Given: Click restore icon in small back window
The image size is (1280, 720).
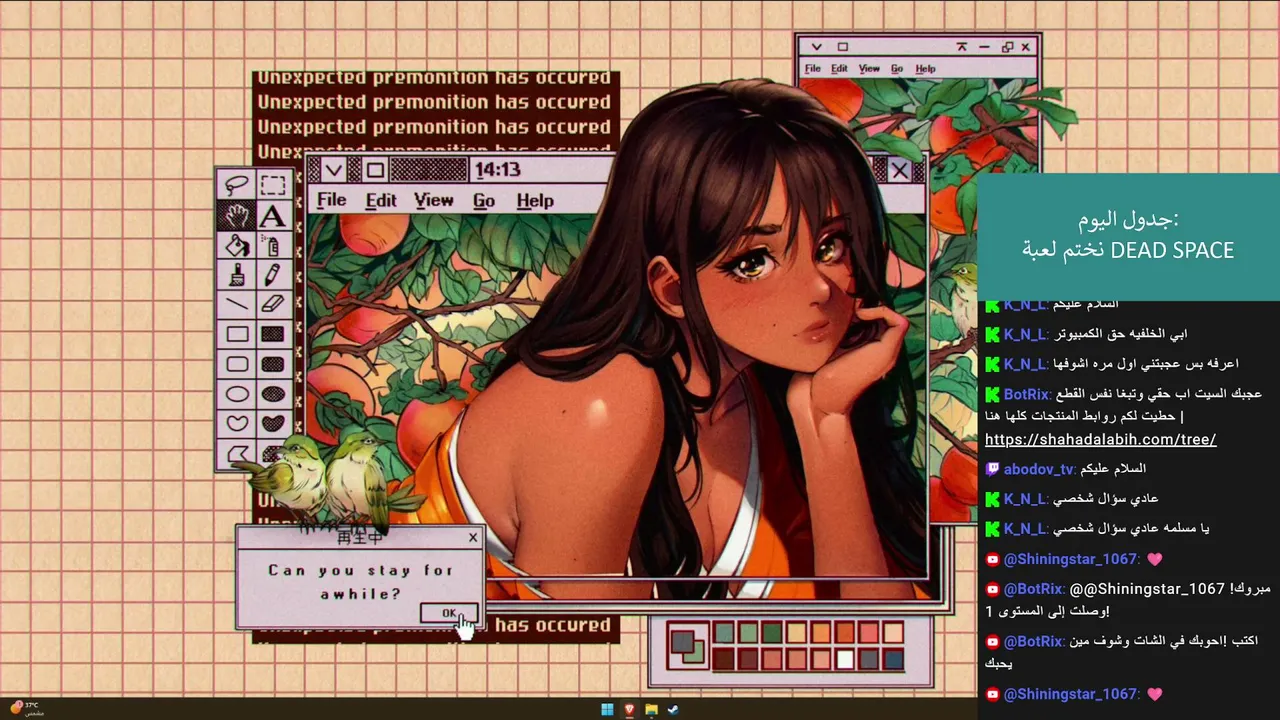Looking at the screenshot, I should [1007, 47].
